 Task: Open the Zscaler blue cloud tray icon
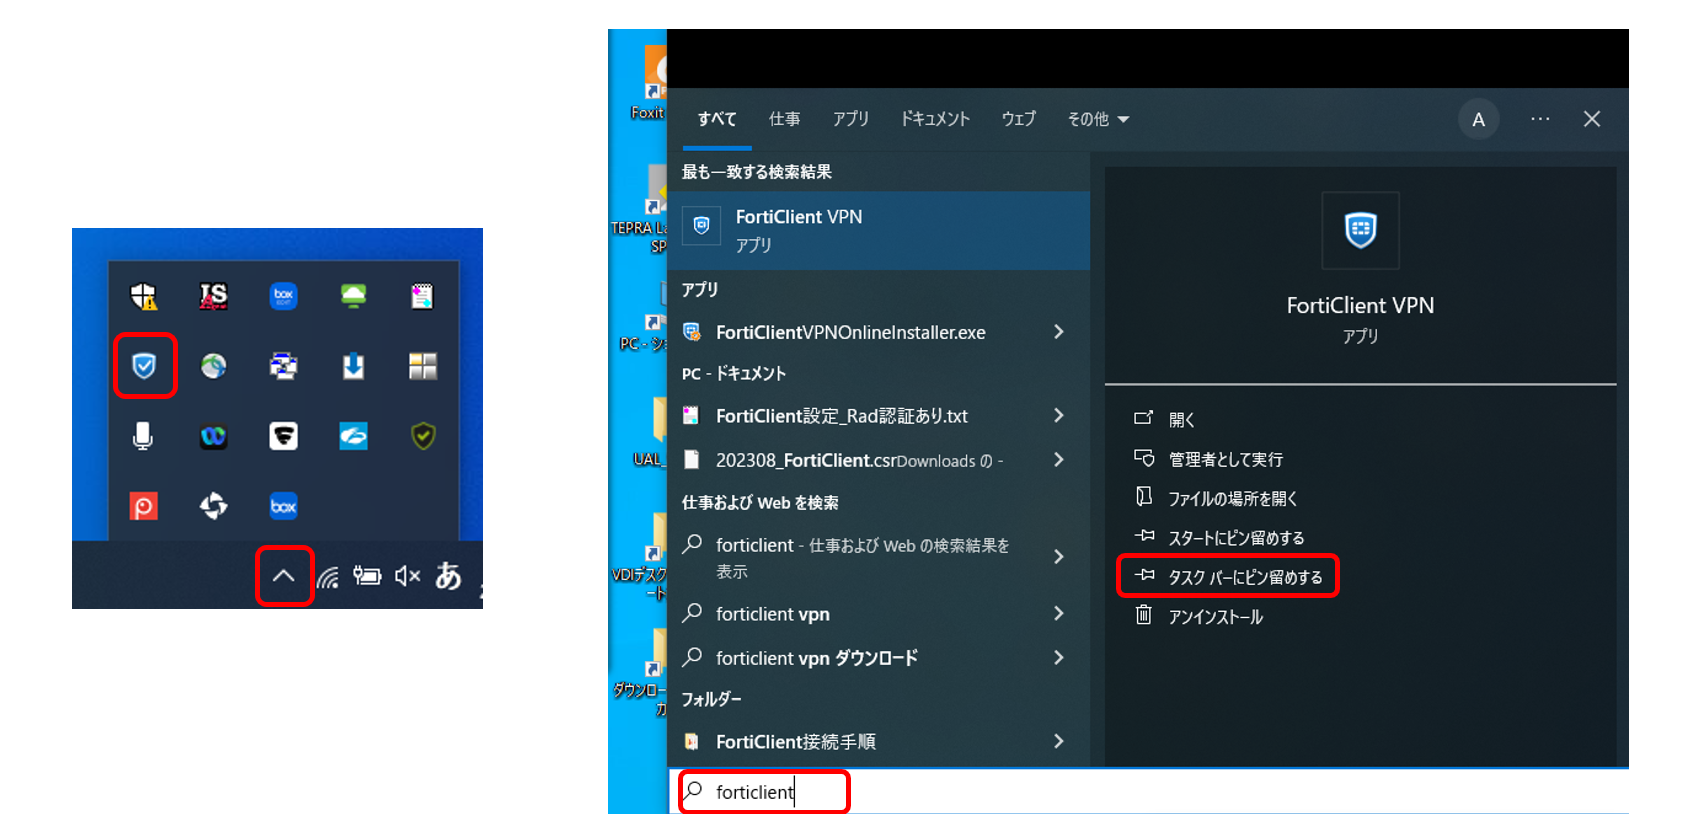[353, 436]
